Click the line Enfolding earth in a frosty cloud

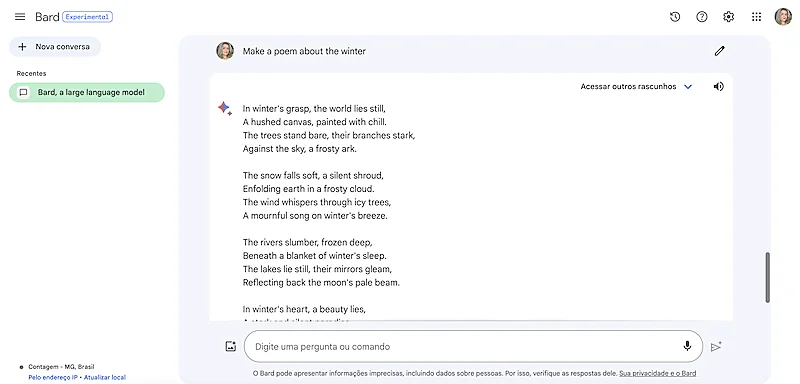[309, 189]
